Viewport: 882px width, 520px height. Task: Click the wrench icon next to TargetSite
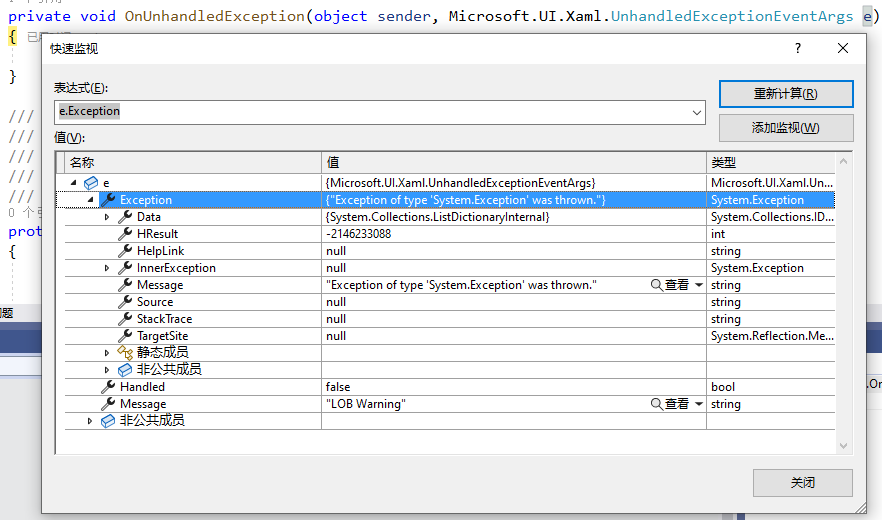click(125, 336)
